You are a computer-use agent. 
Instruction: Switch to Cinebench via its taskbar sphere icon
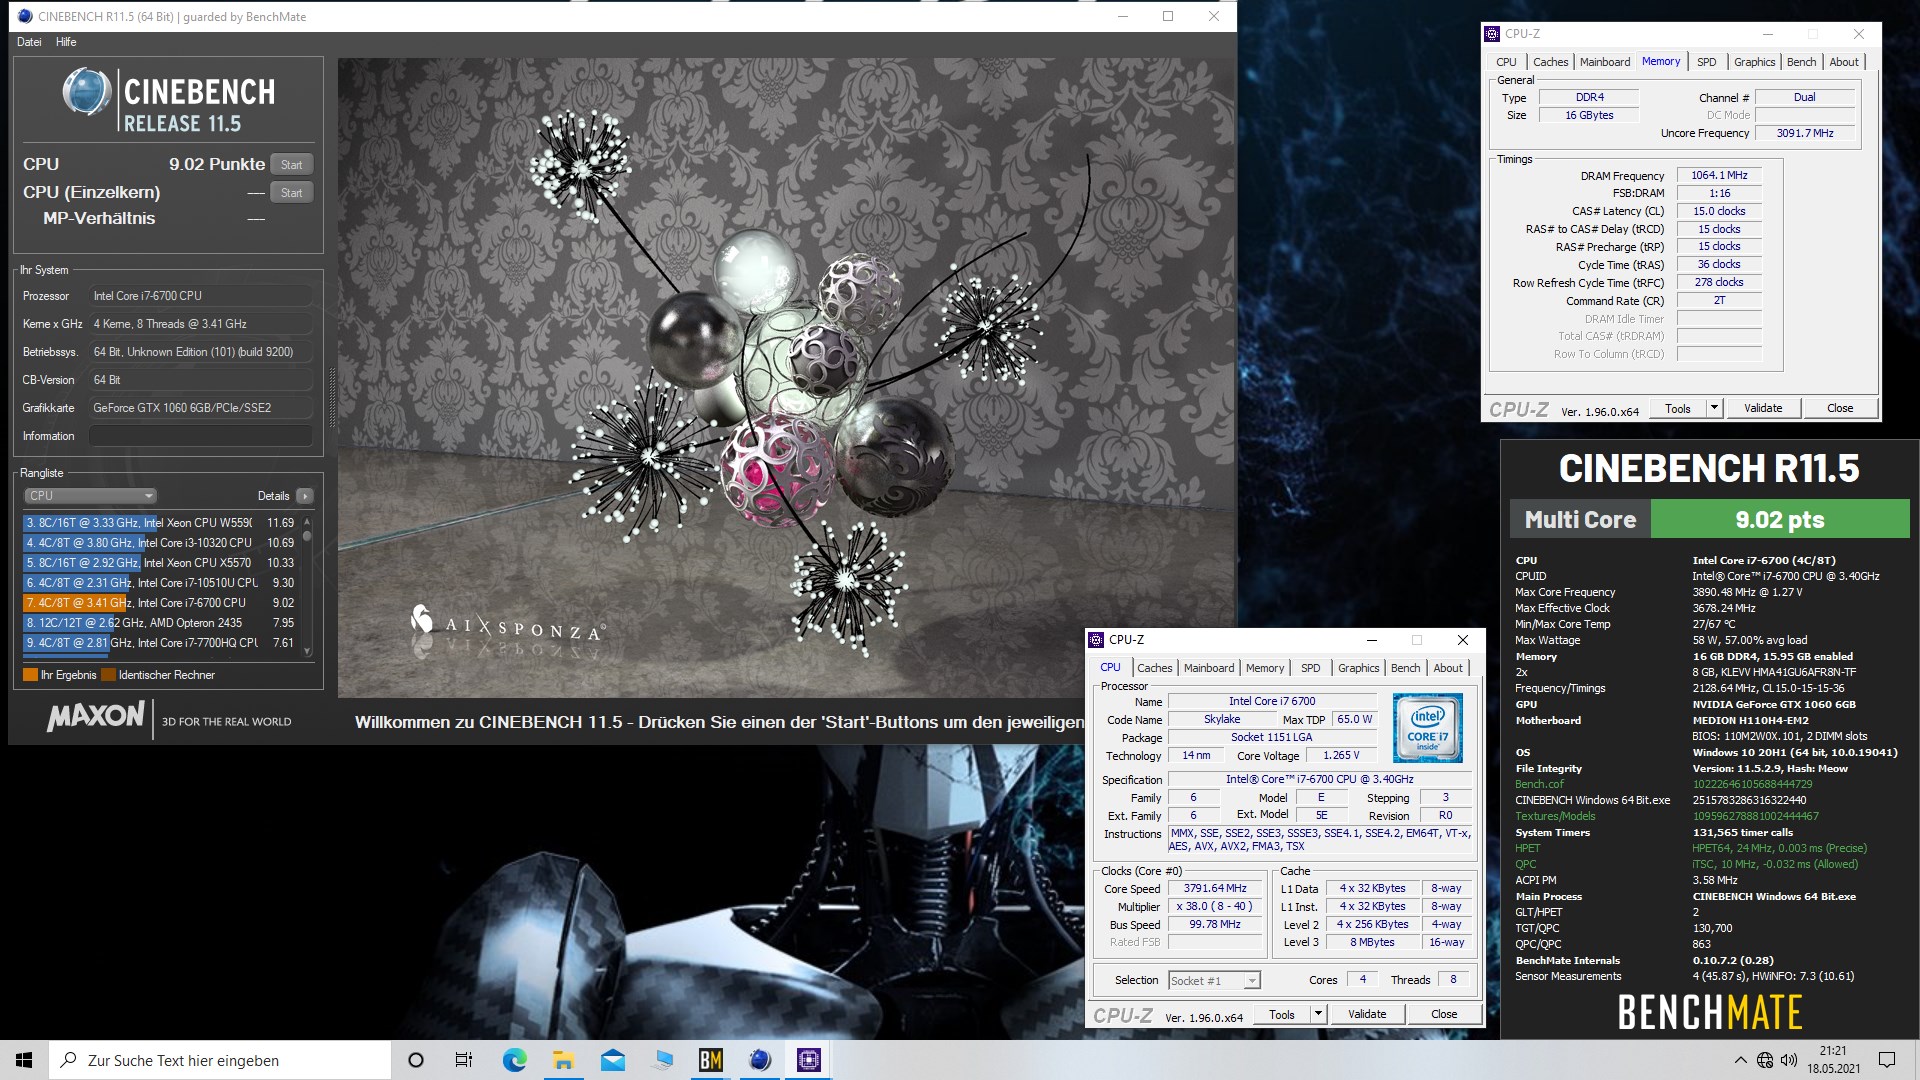[x=760, y=1060]
